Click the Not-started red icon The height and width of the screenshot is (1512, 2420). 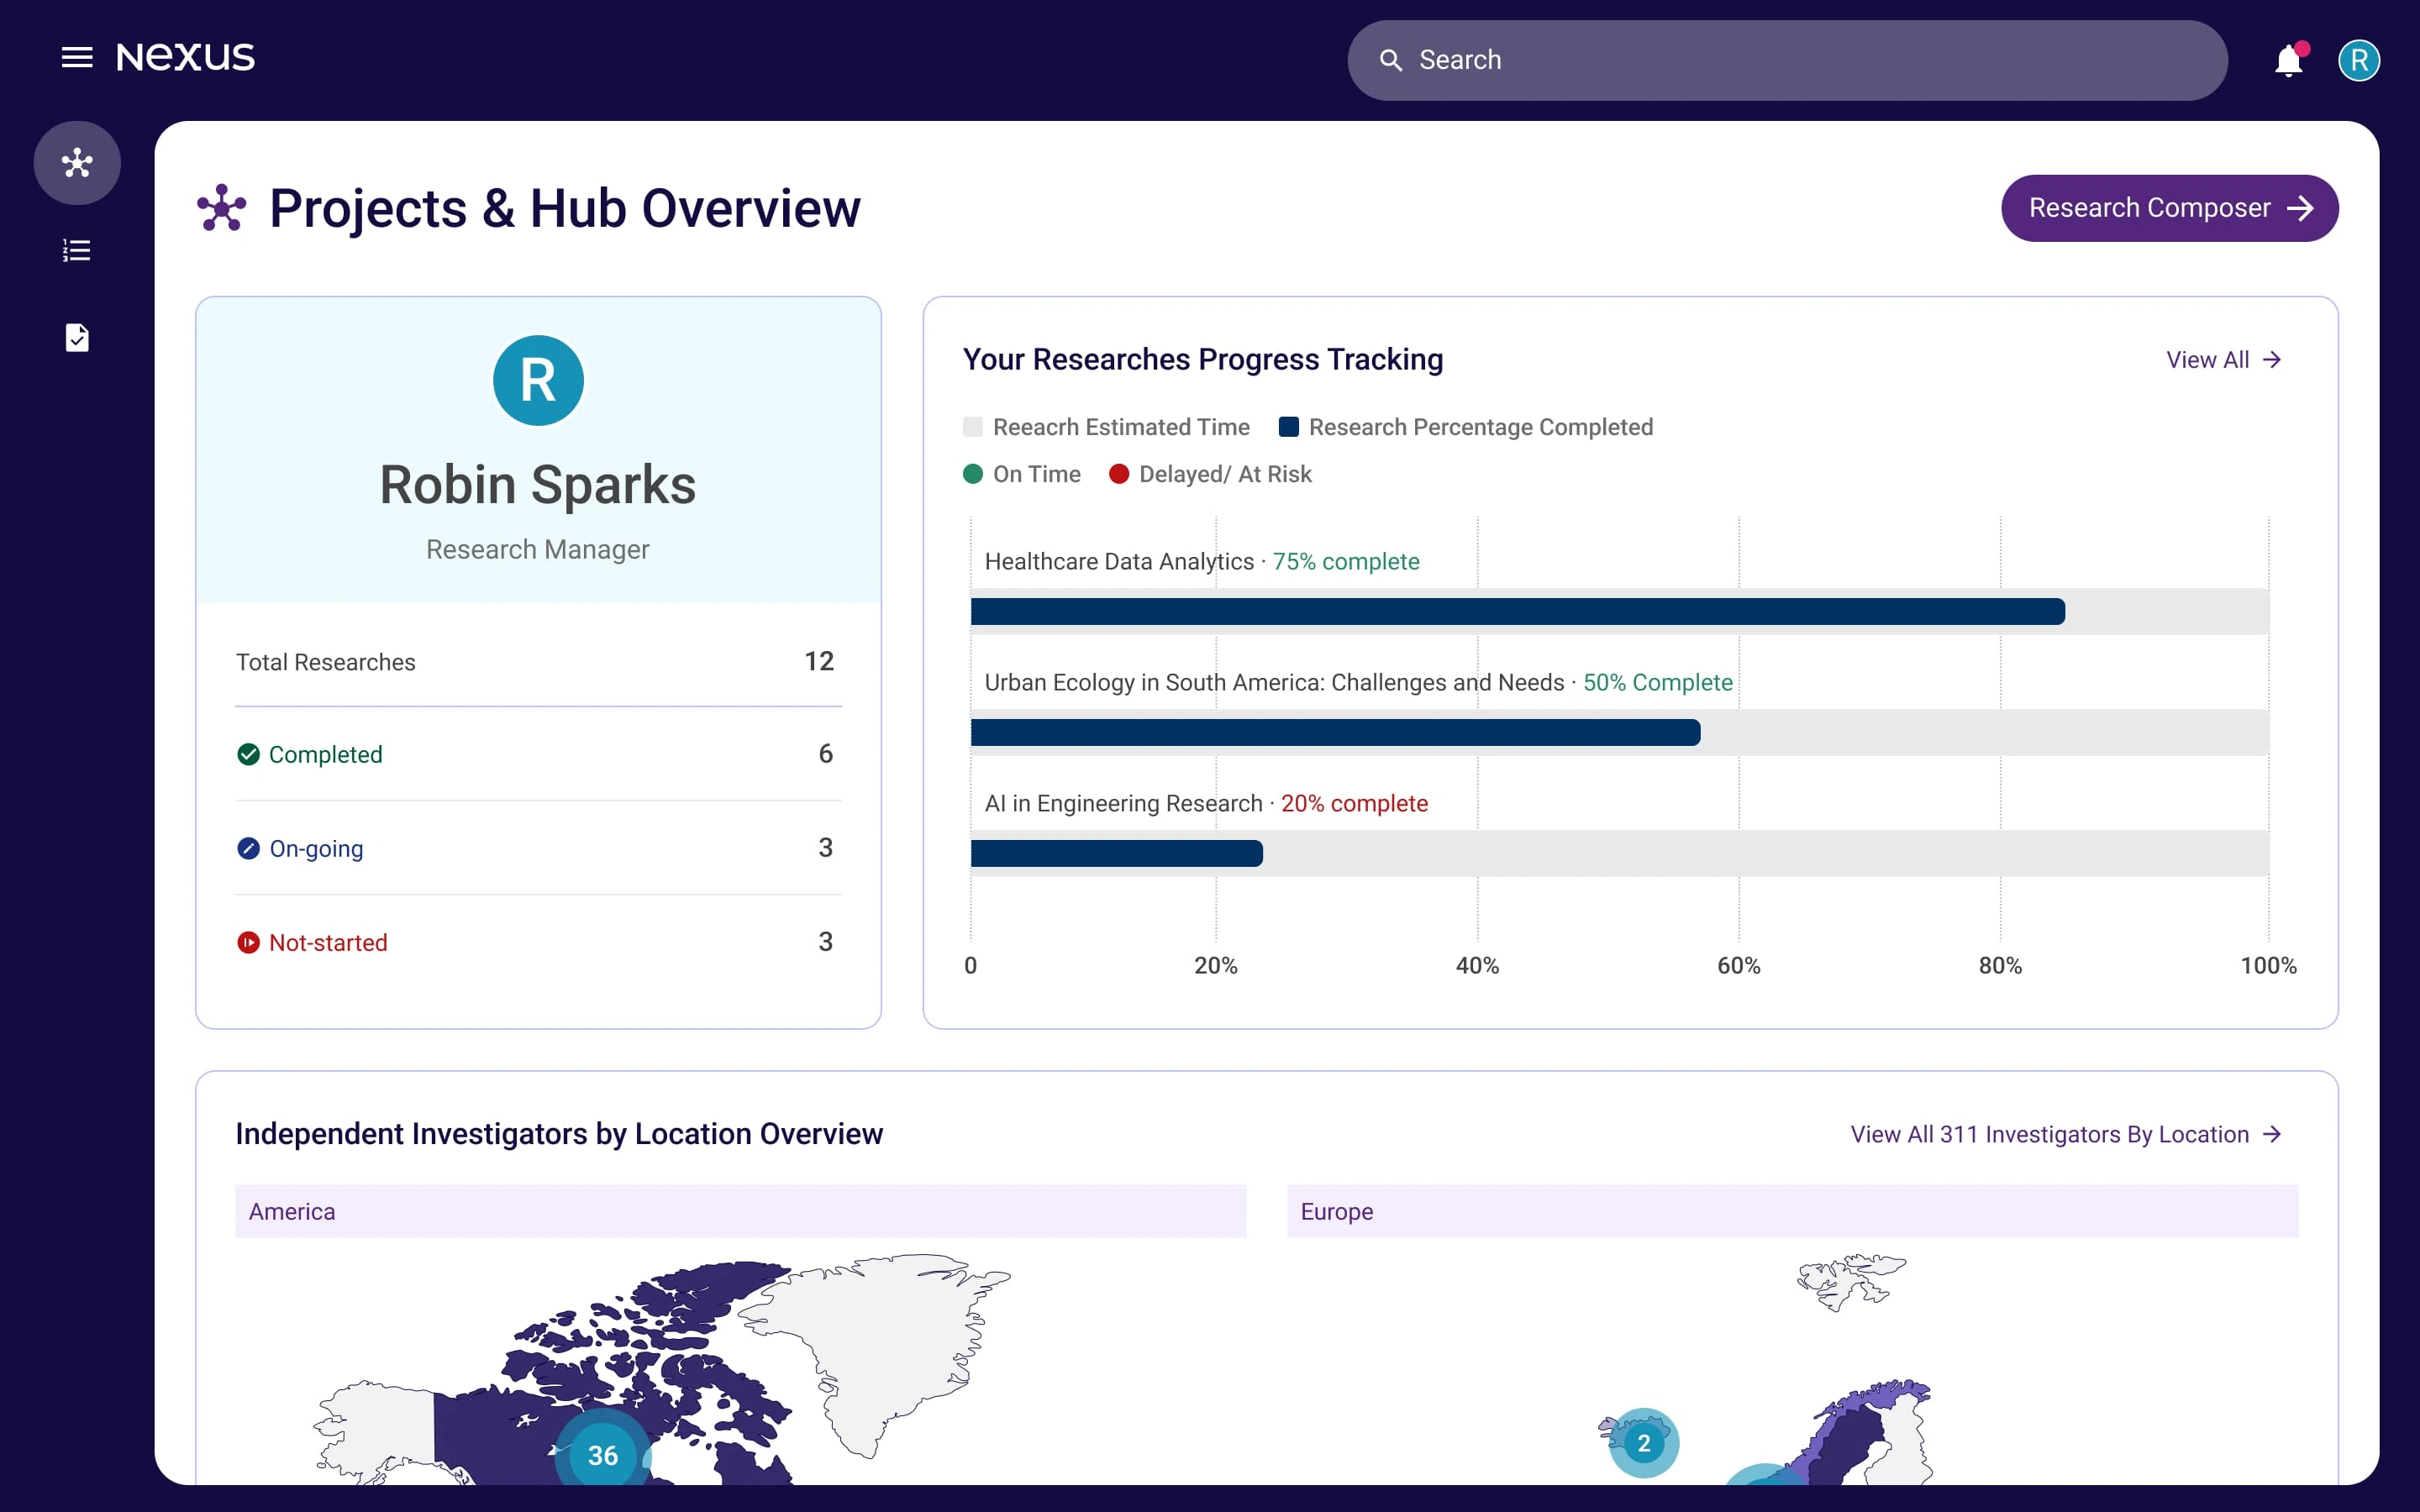point(248,942)
